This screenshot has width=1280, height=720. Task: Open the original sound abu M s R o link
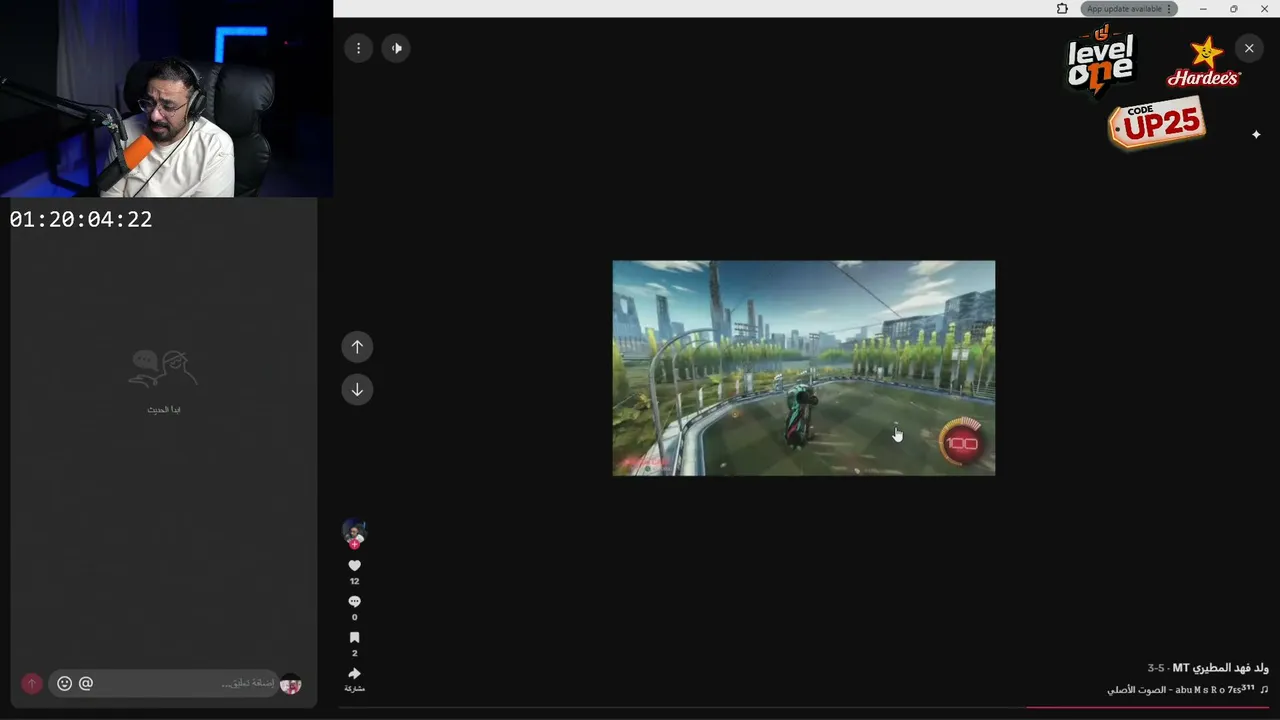(x=1181, y=690)
